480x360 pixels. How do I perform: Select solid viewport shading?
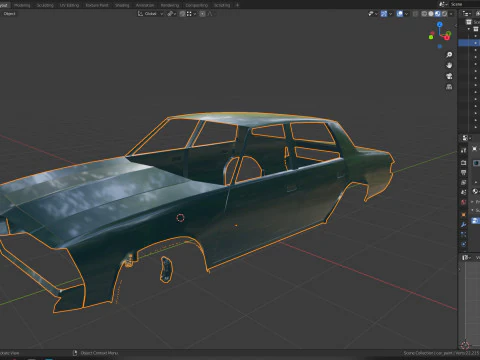tap(431, 14)
